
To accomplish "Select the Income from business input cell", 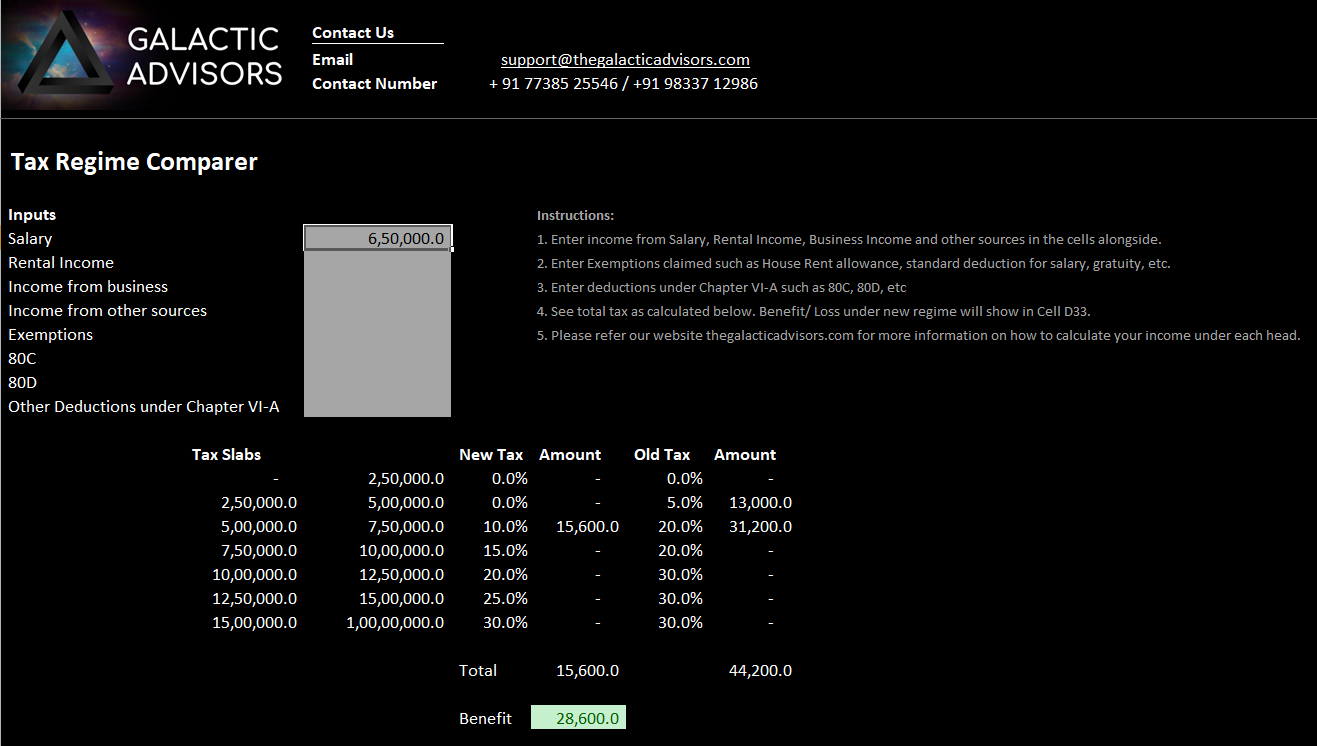I will [377, 286].
